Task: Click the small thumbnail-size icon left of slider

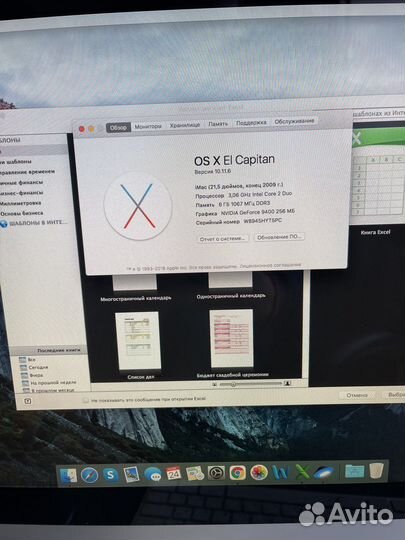Action: (x=215, y=384)
